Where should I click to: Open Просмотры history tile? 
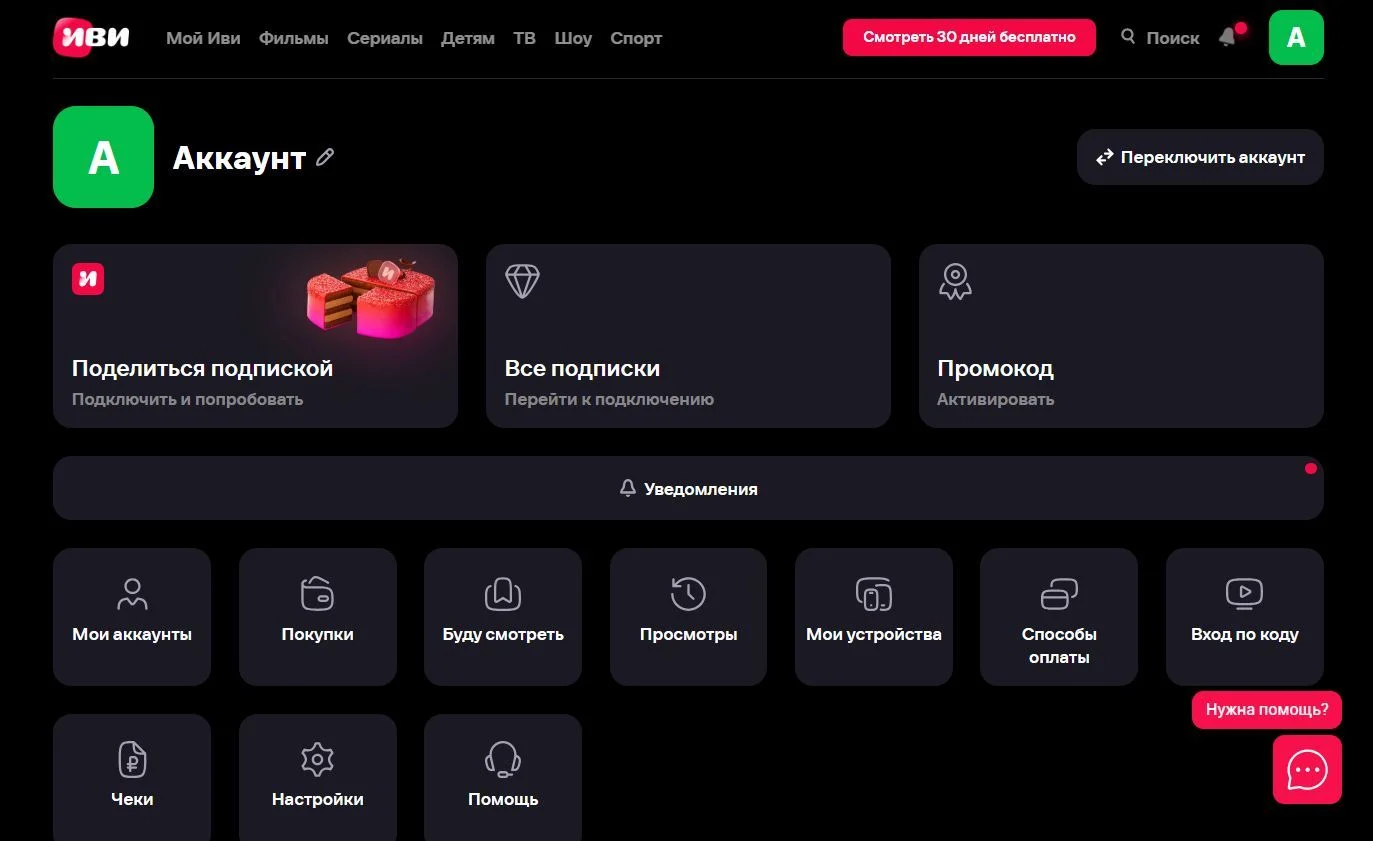(688, 617)
